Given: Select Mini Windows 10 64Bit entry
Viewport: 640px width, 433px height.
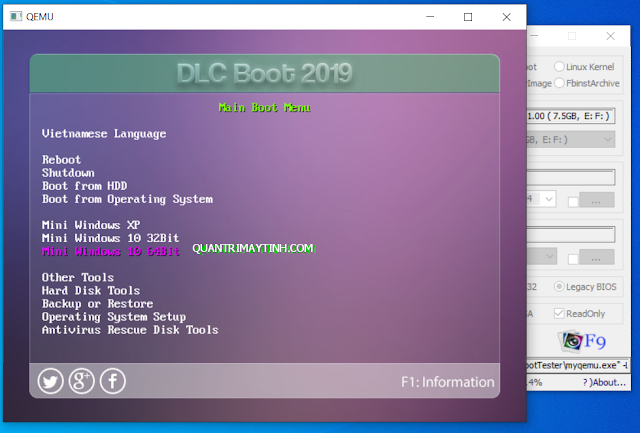Looking at the screenshot, I should click(111, 251).
